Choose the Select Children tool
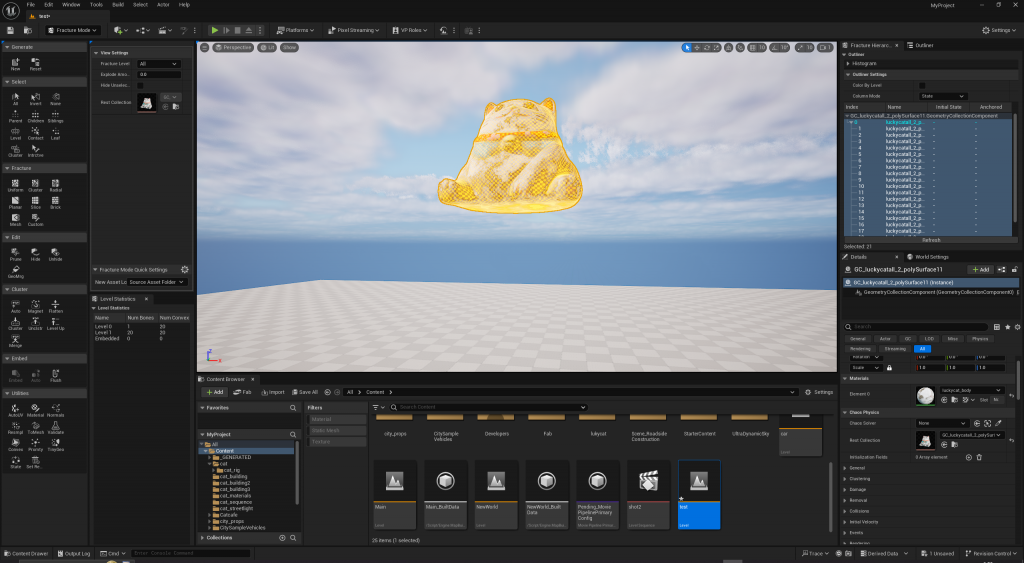The image size is (1024, 563). pyautogui.click(x=35, y=116)
